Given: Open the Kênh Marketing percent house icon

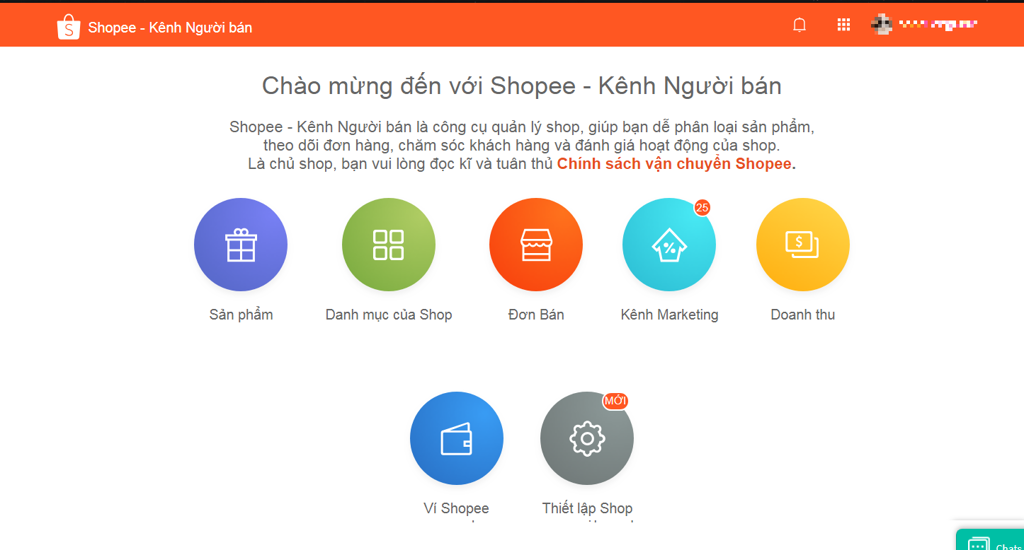Looking at the screenshot, I should coord(669,245).
